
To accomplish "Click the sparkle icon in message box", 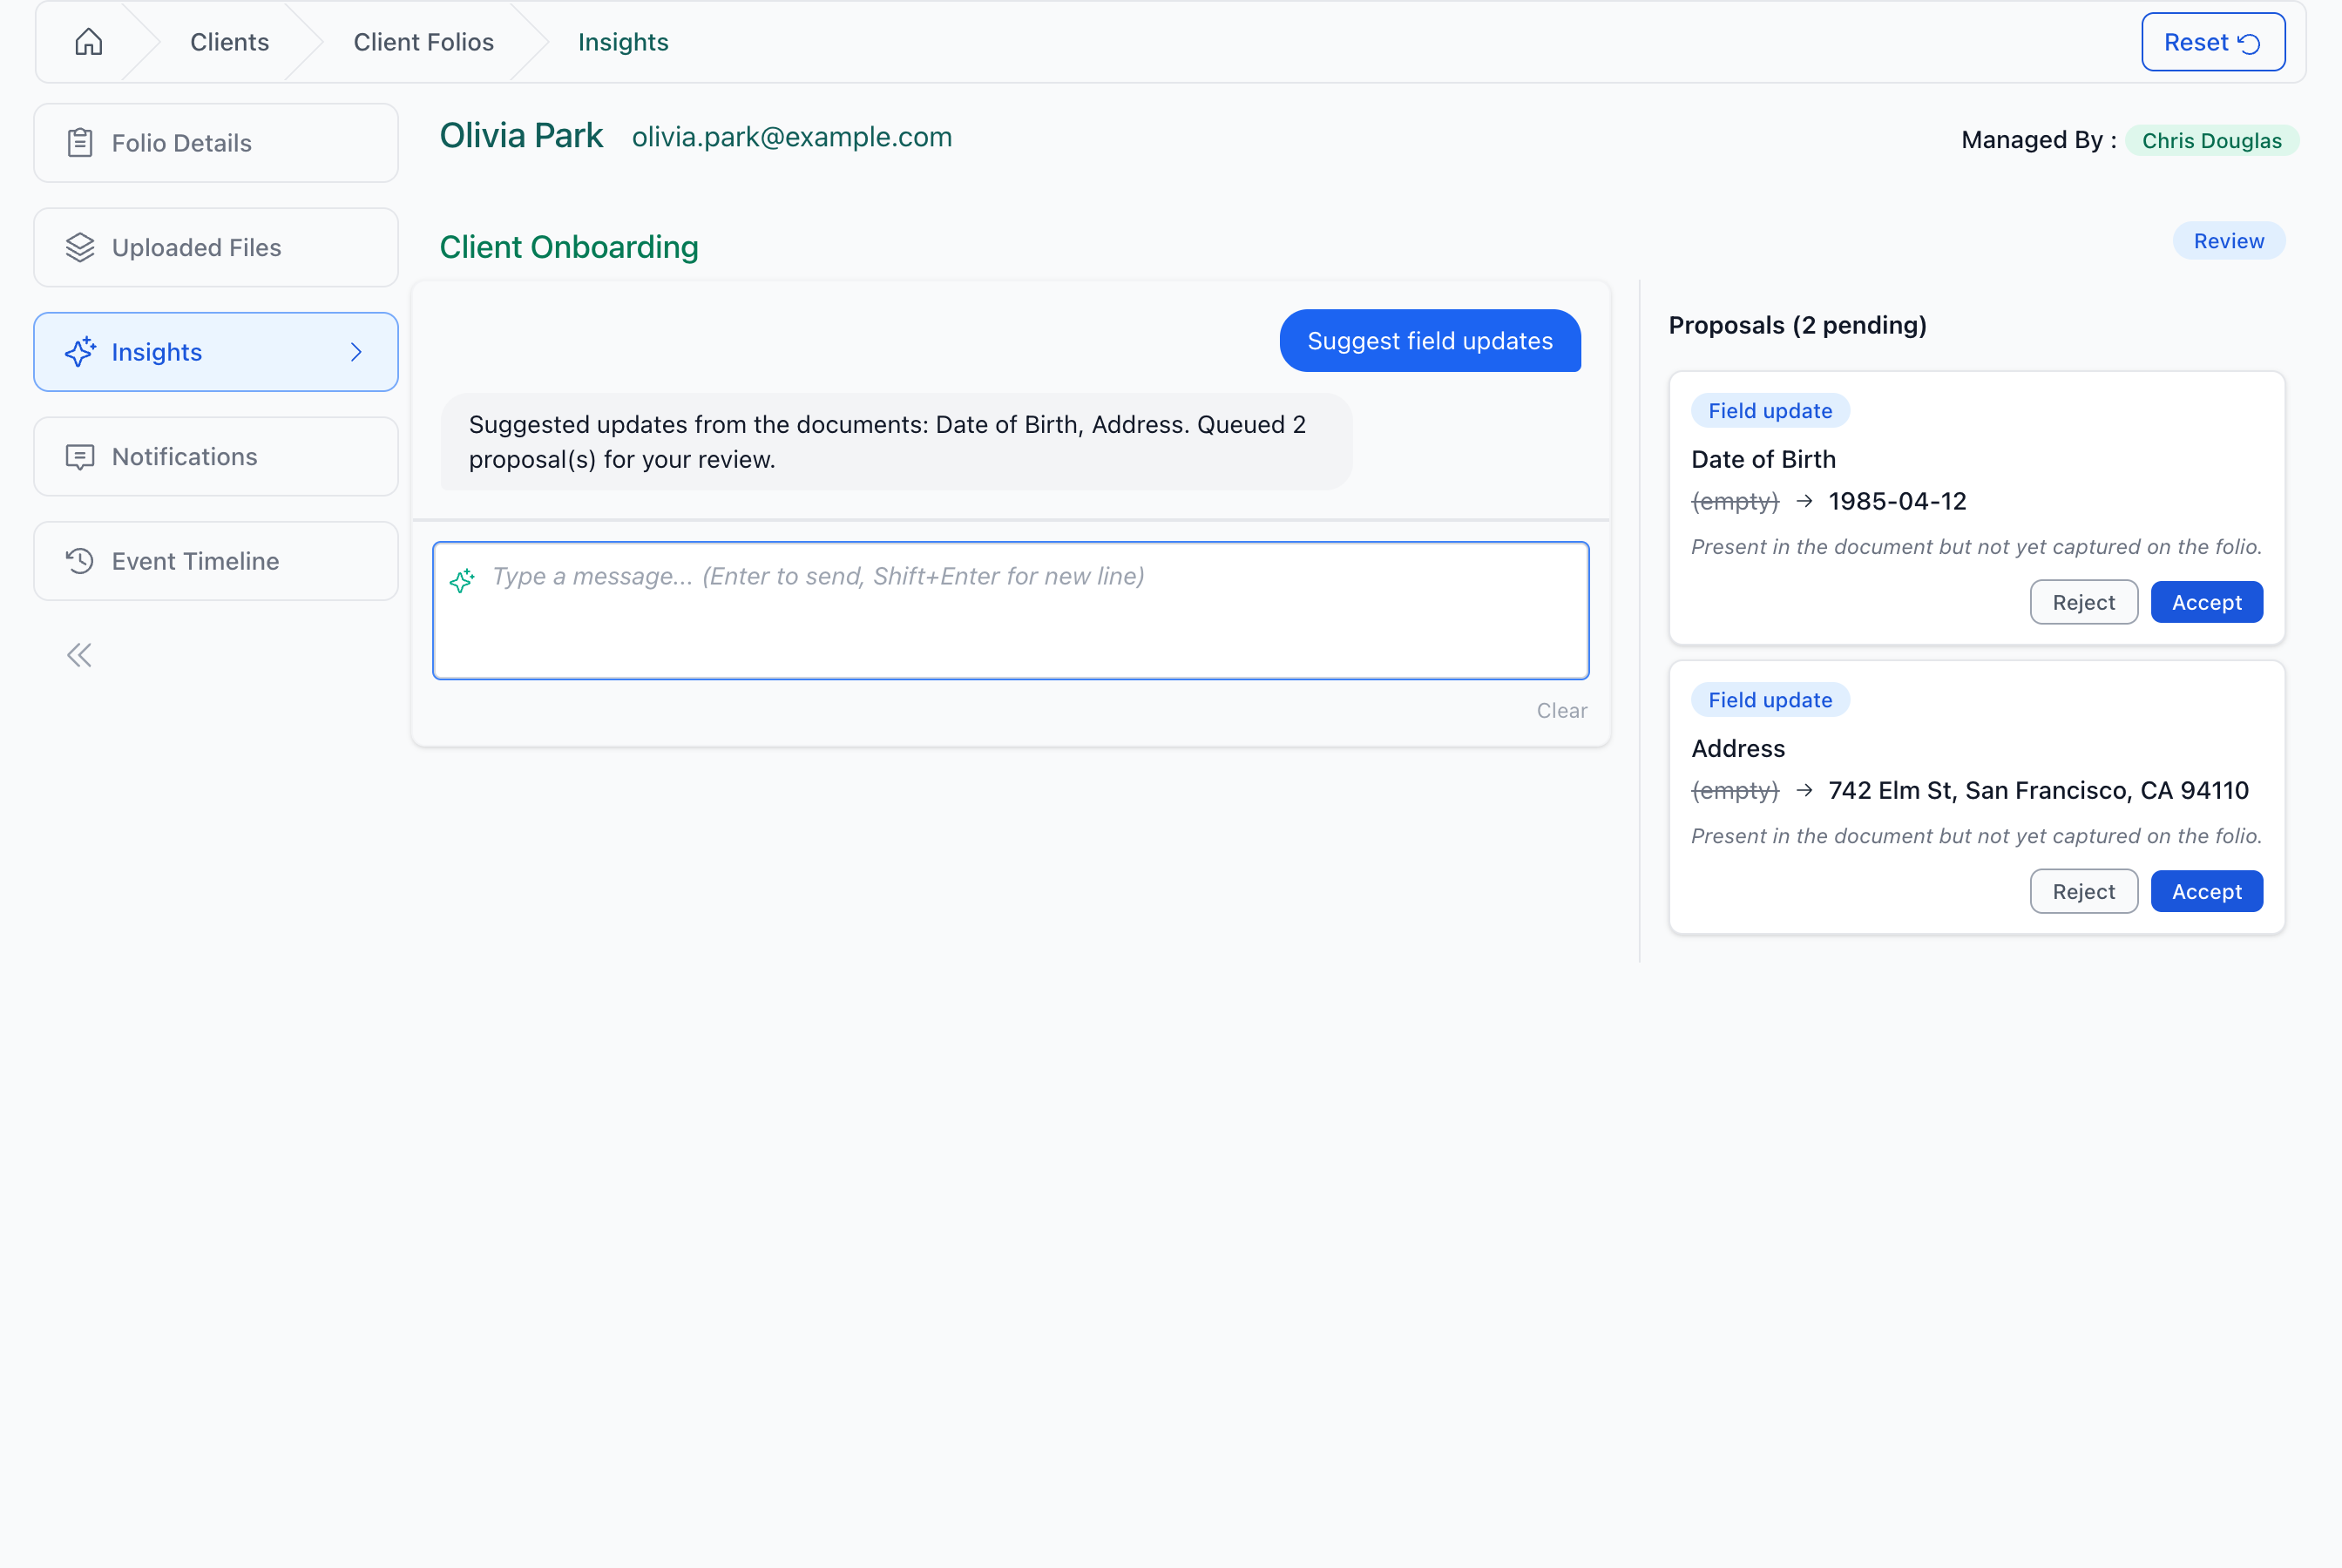I will pyautogui.click(x=462, y=580).
